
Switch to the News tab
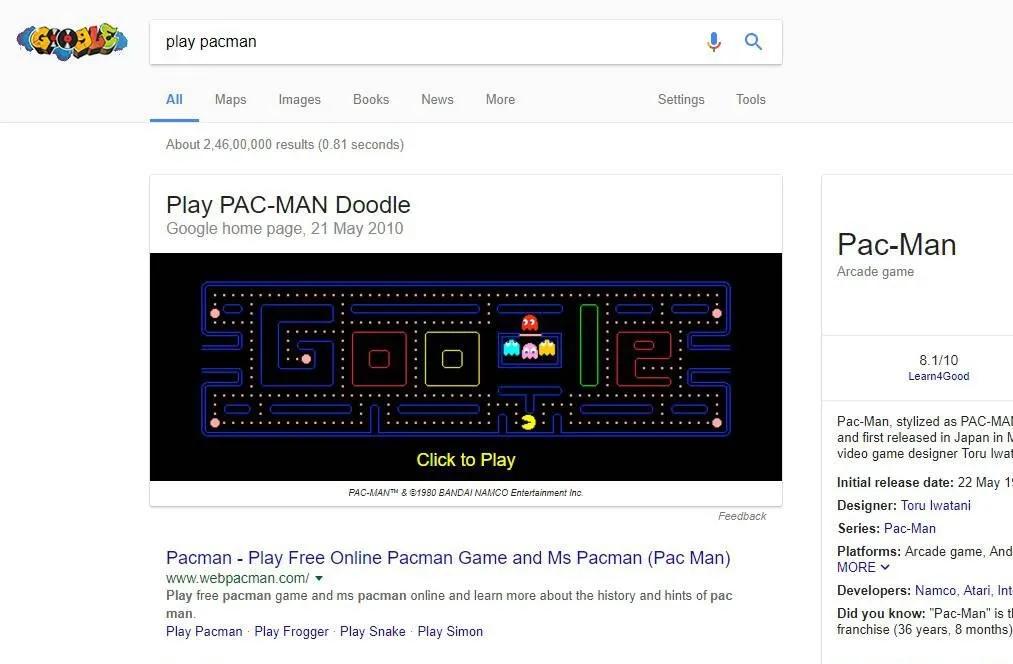pyautogui.click(x=437, y=99)
